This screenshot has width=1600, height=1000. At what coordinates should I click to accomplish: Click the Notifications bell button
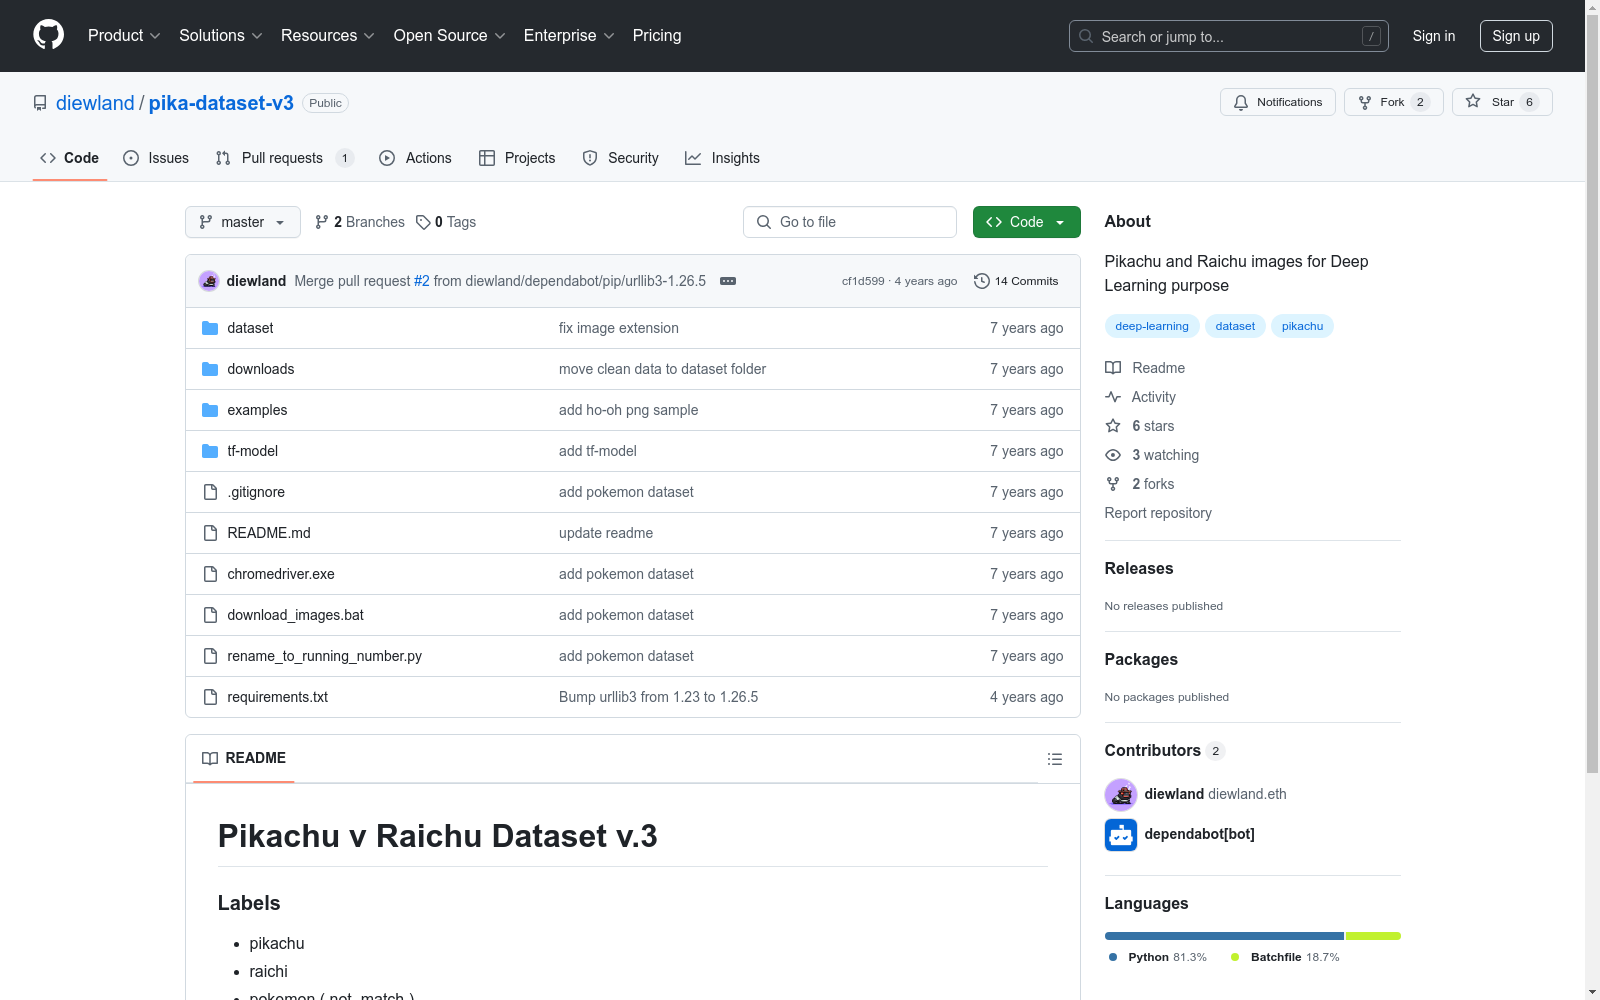(x=1278, y=102)
